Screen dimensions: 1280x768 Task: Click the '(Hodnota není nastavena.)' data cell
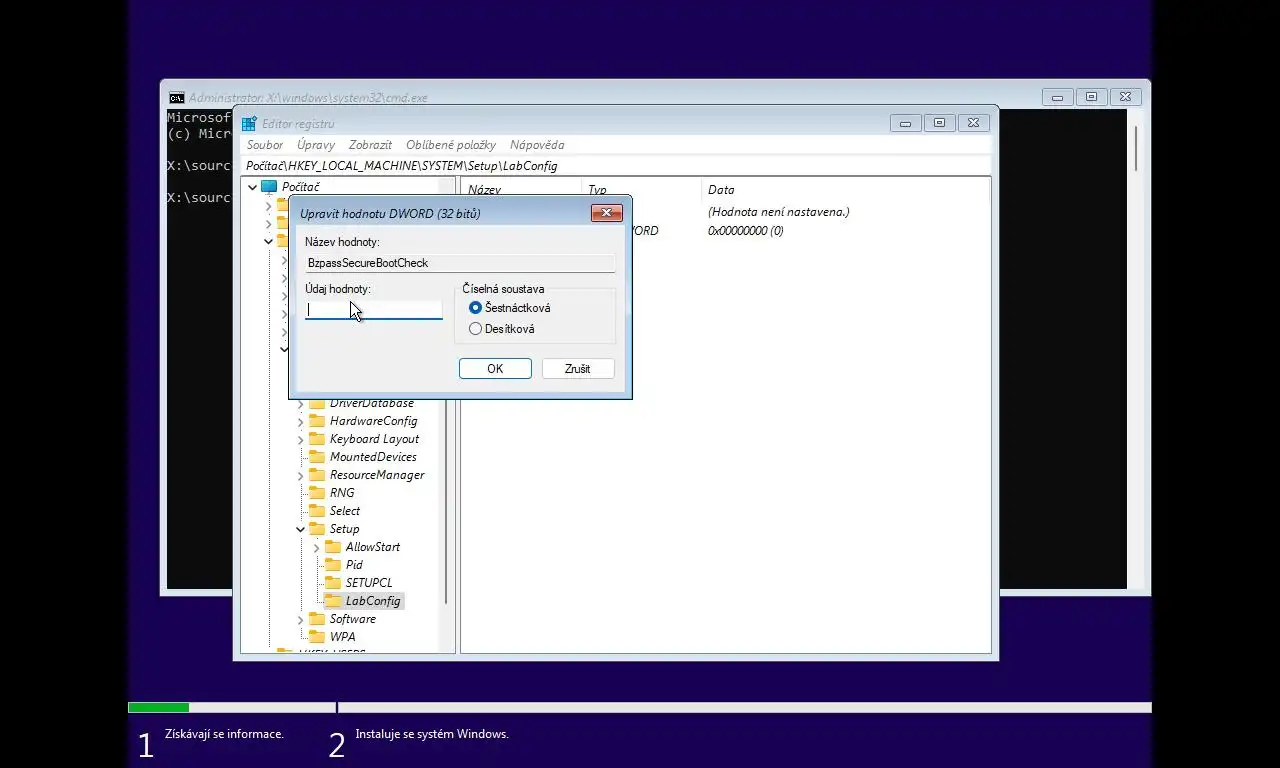click(x=778, y=212)
